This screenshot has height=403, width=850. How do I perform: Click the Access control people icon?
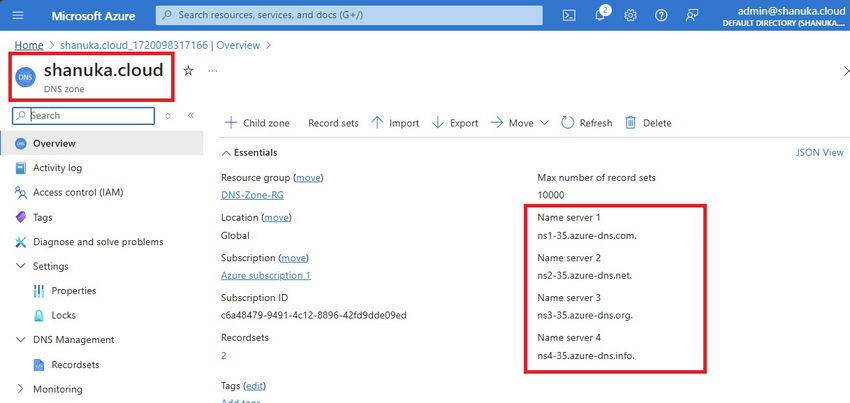pos(21,193)
